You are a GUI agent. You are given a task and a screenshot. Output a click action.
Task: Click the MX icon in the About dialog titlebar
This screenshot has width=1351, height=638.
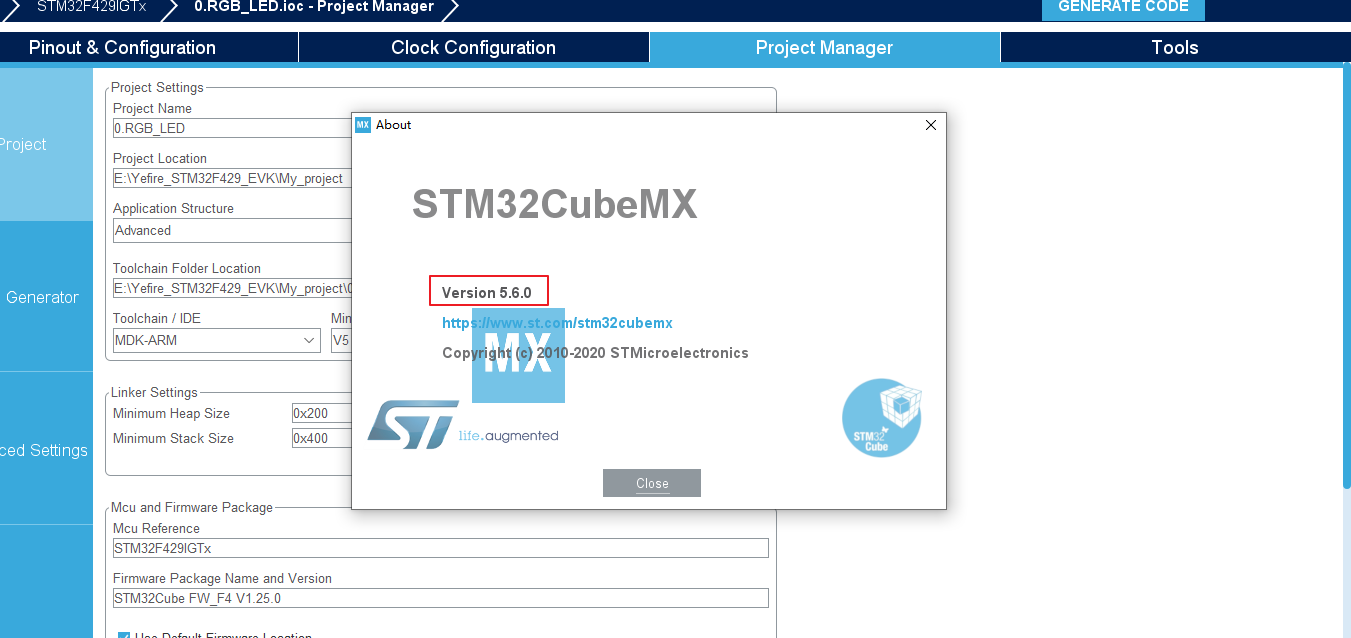coord(363,124)
